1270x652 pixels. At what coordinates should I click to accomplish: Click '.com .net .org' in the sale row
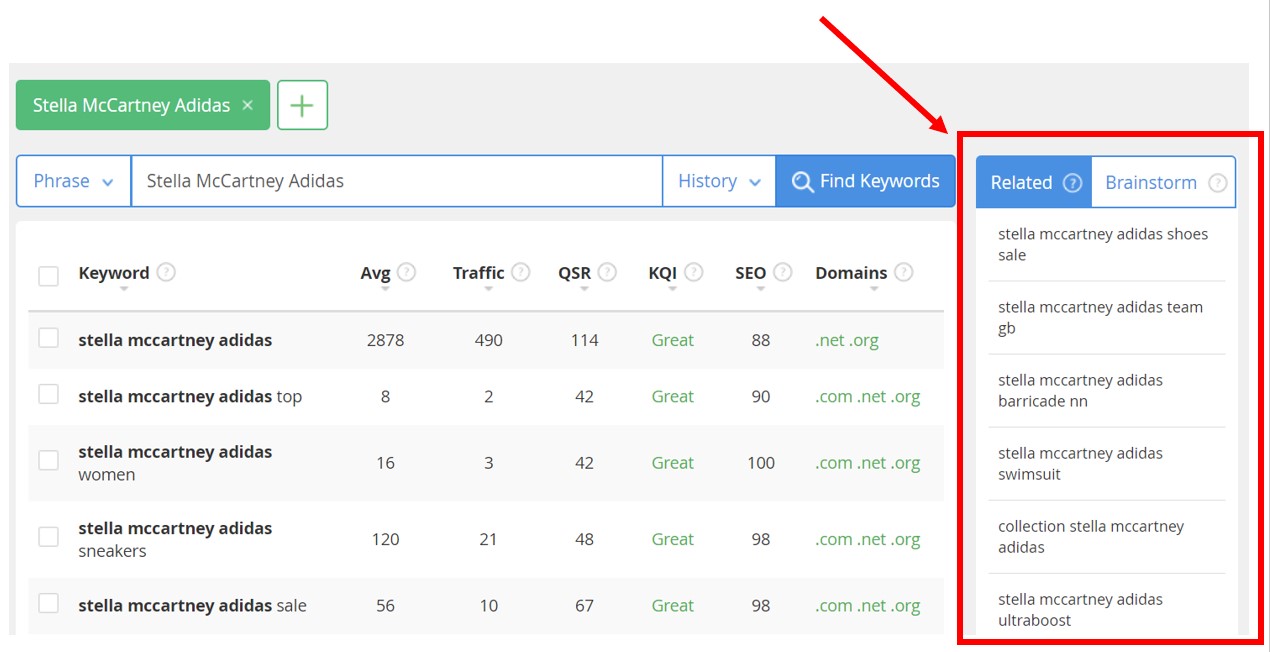868,605
